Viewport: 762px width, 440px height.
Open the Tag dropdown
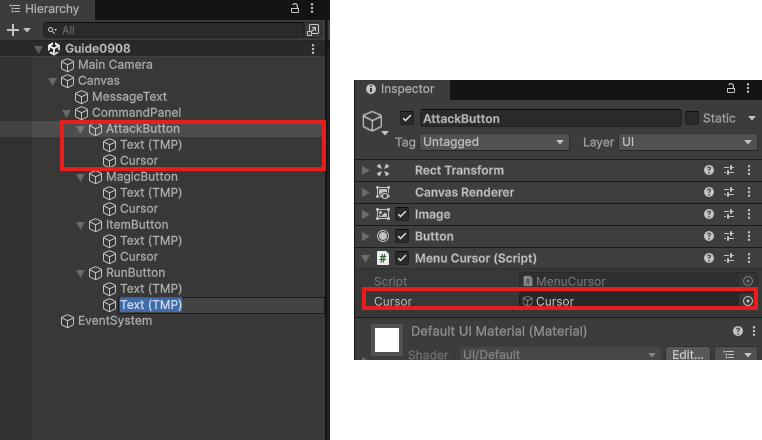pyautogui.click(x=494, y=142)
